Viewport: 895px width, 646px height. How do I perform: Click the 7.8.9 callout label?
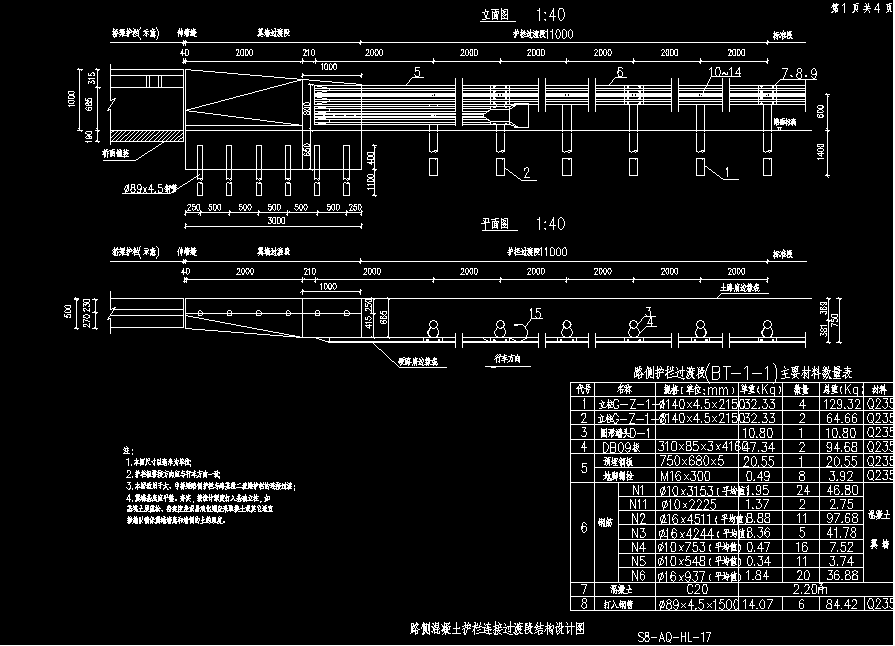pos(800,73)
